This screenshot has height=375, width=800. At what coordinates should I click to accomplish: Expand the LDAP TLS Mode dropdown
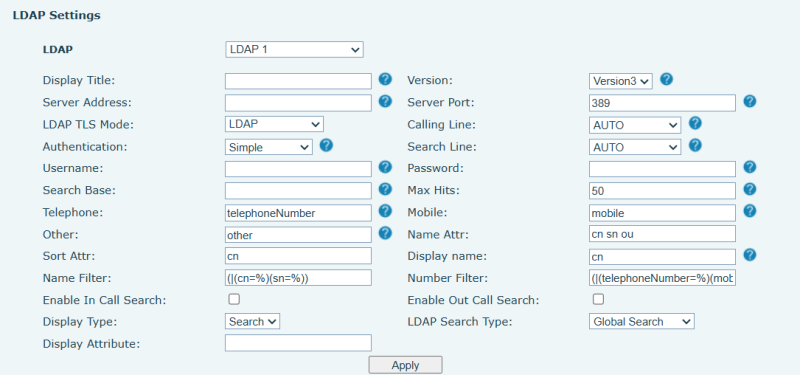tap(274, 124)
